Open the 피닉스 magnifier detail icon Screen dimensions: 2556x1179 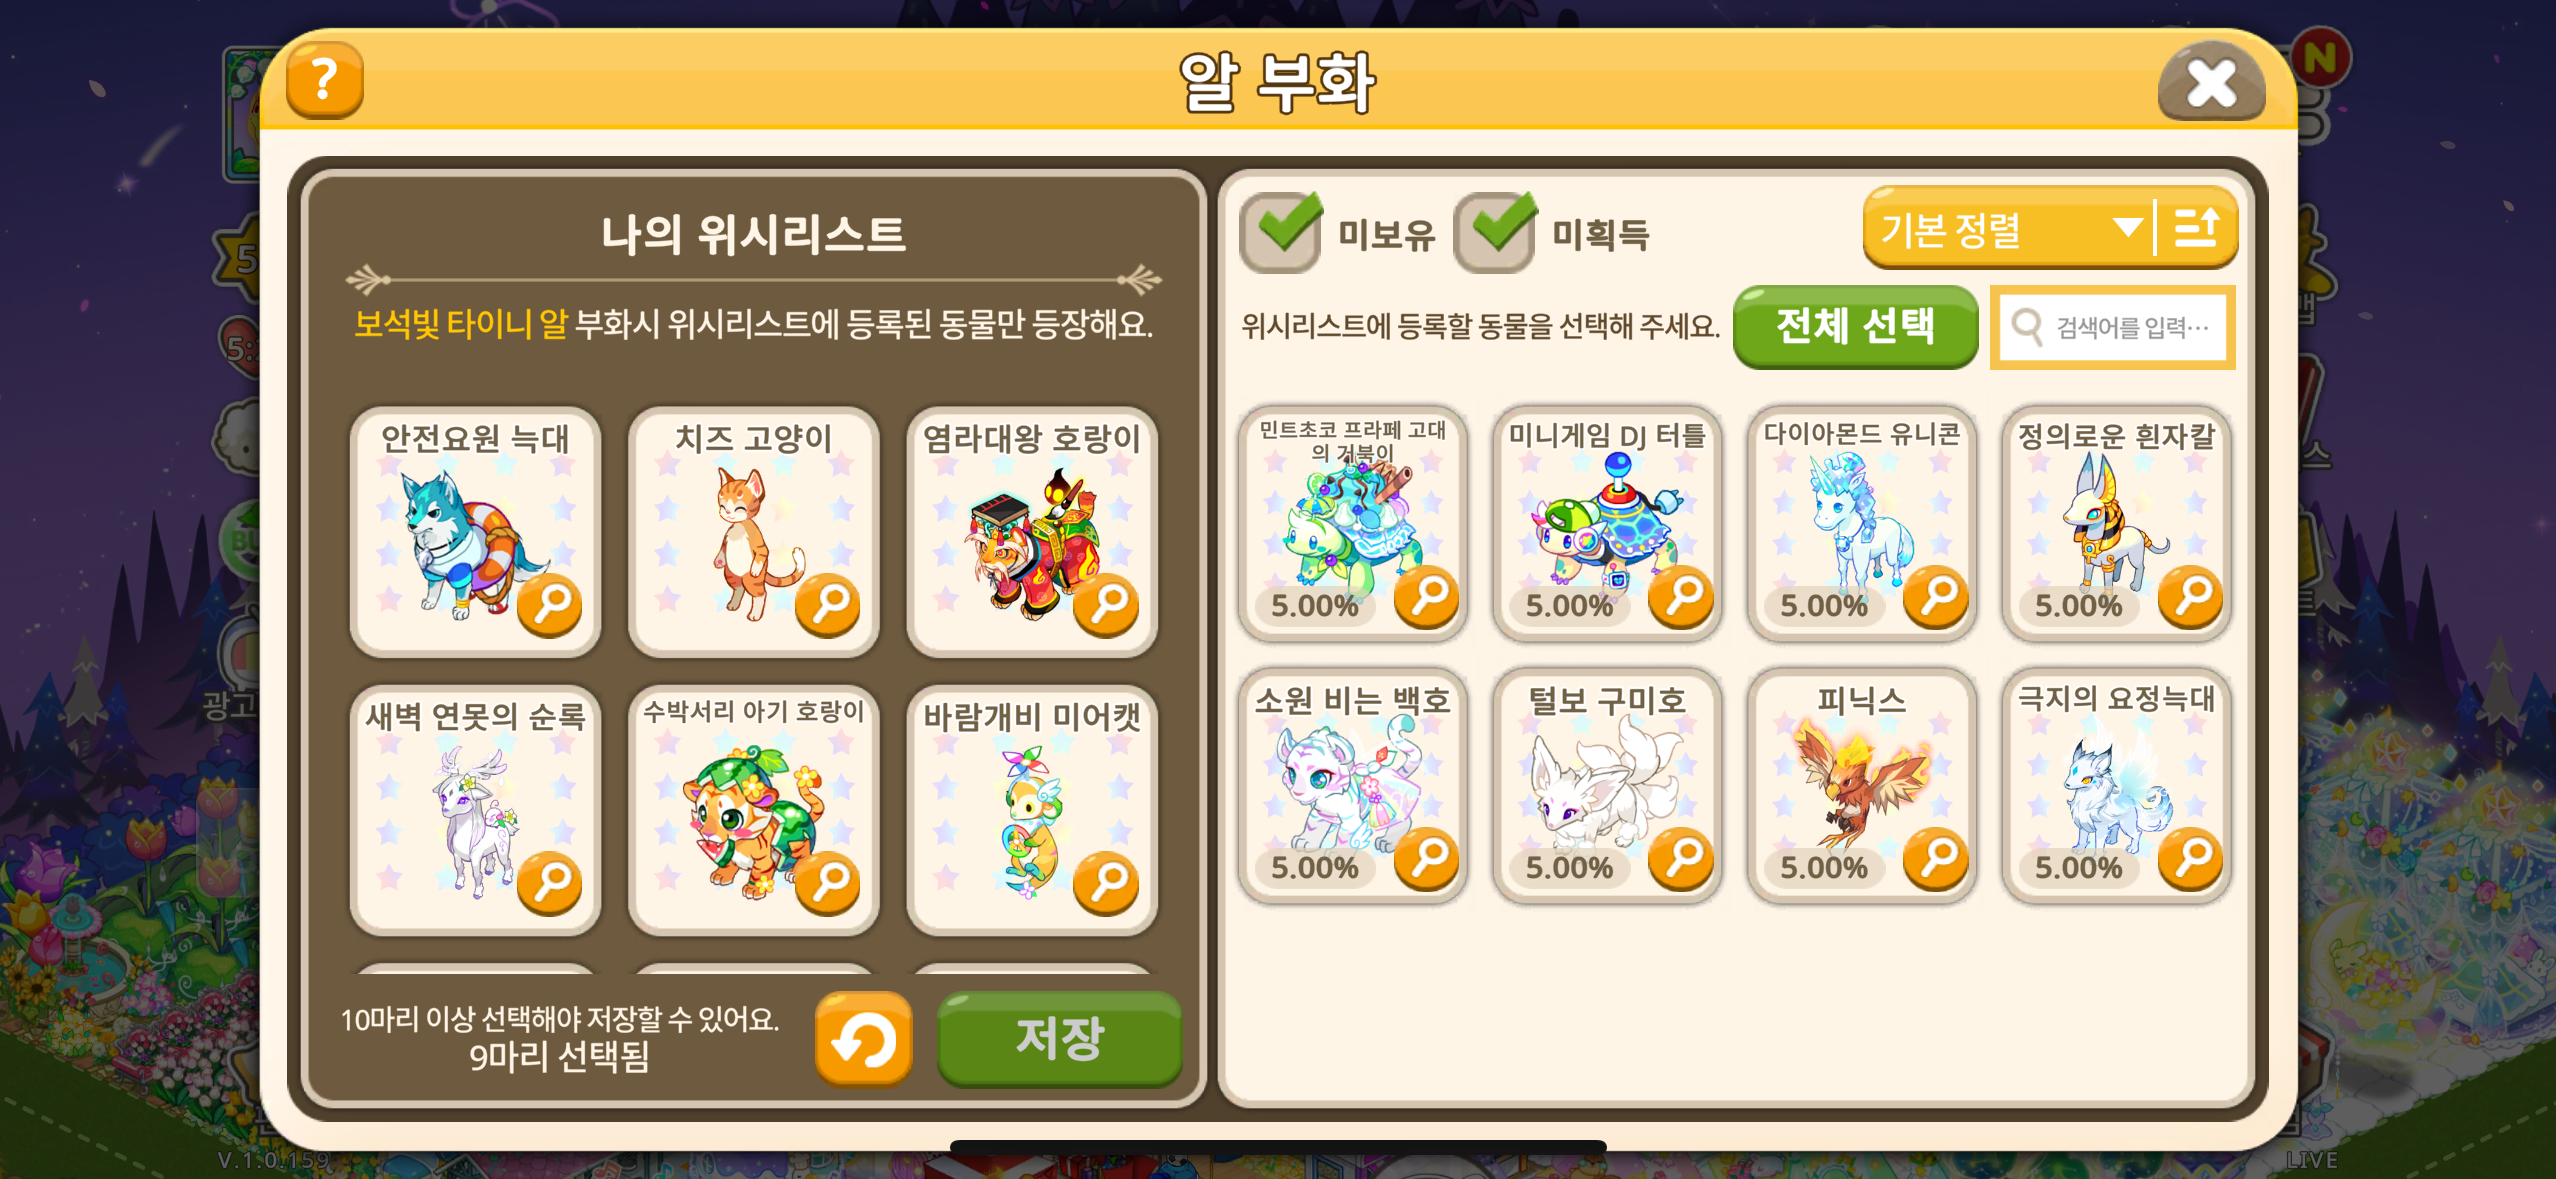[1936, 858]
